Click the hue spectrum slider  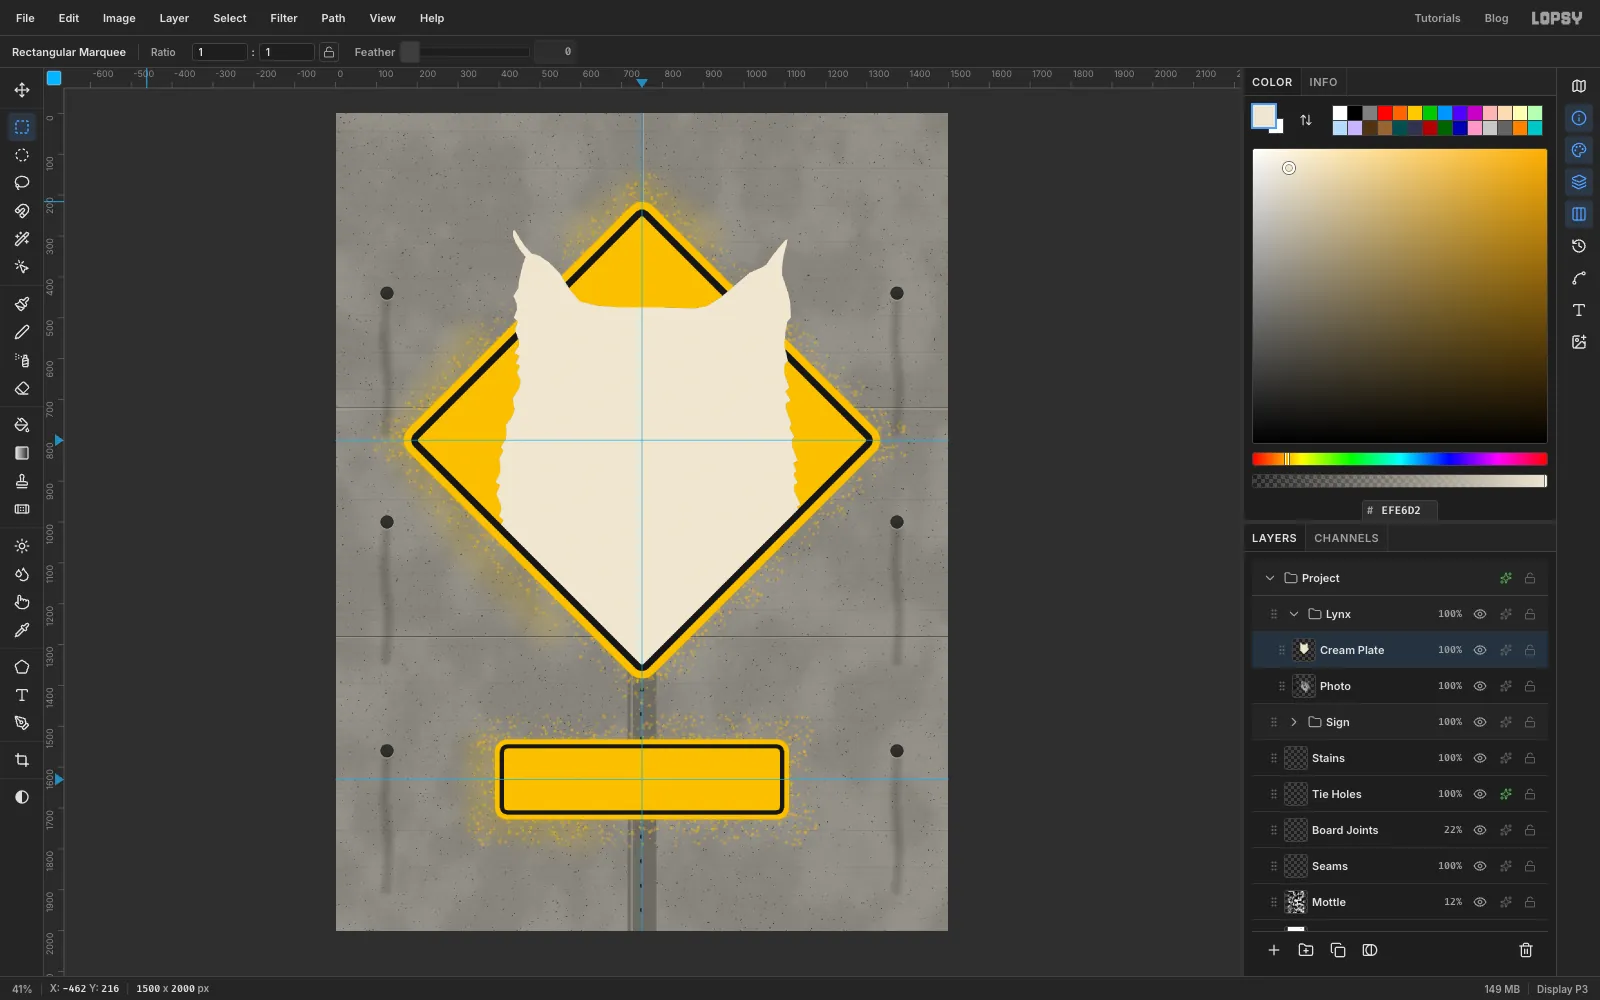[x=1400, y=459]
